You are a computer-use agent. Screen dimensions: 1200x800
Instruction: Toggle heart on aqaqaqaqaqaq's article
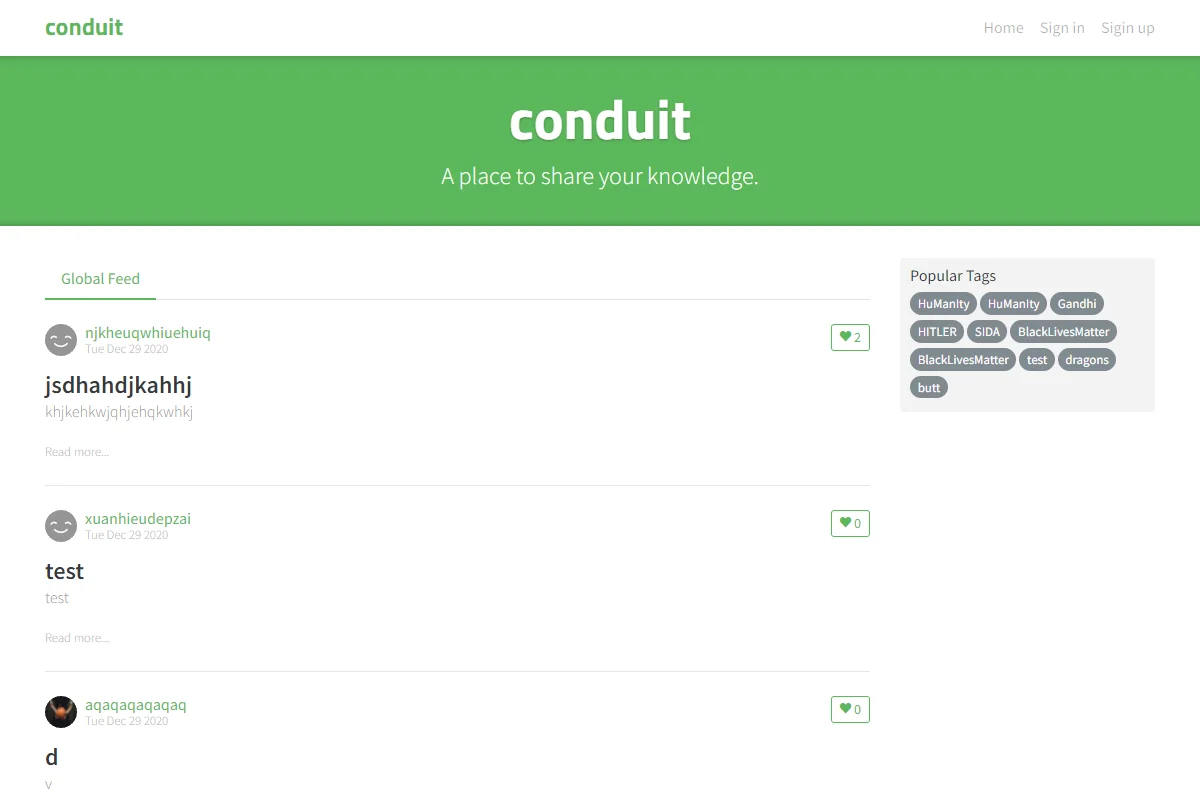850,710
